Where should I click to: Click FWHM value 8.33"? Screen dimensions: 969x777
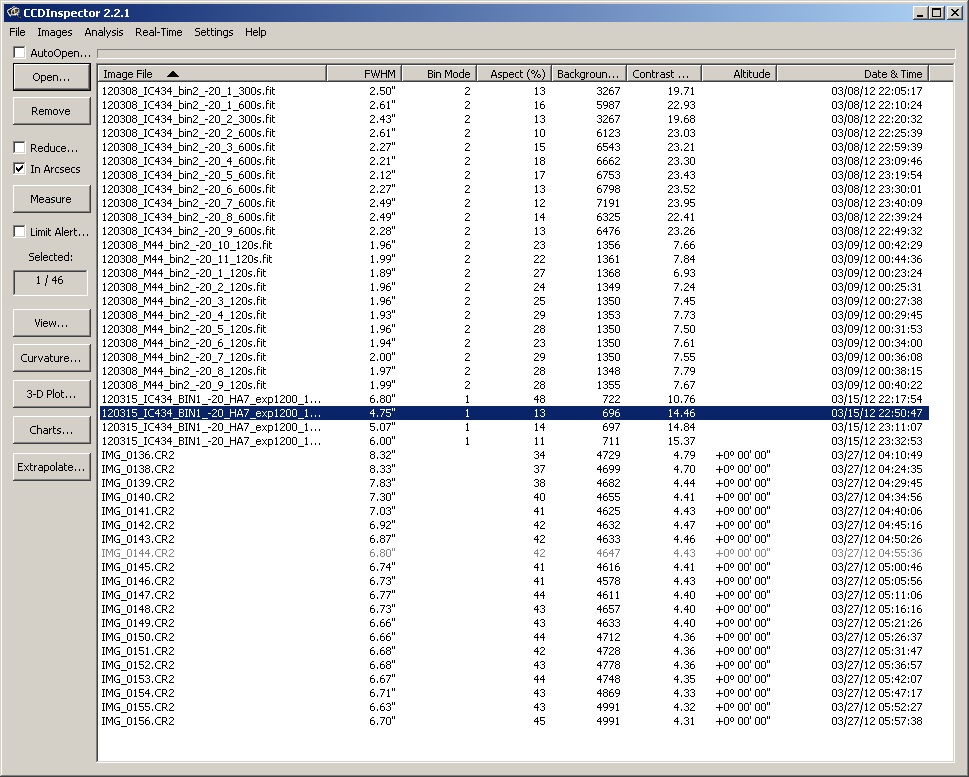(x=383, y=469)
